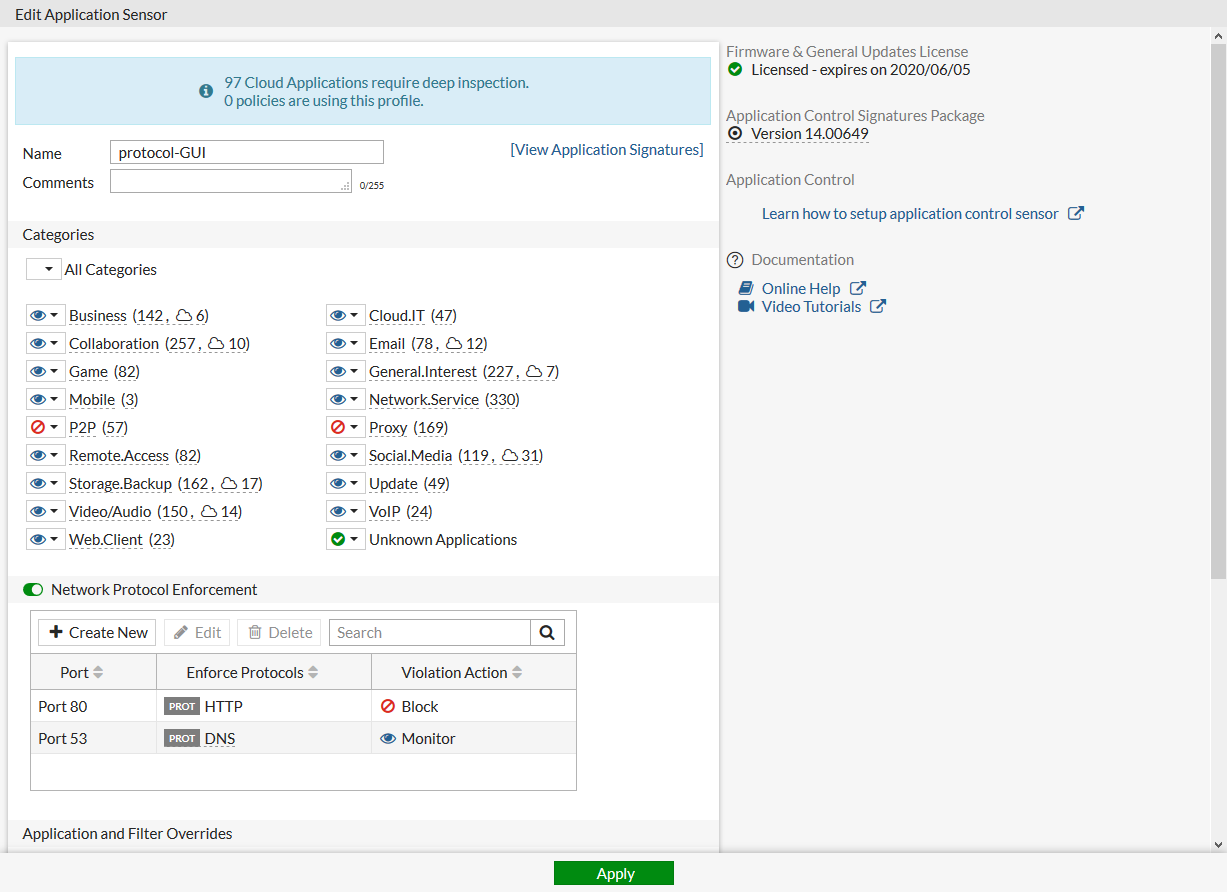Click the Video/Audio category name

[x=110, y=511]
